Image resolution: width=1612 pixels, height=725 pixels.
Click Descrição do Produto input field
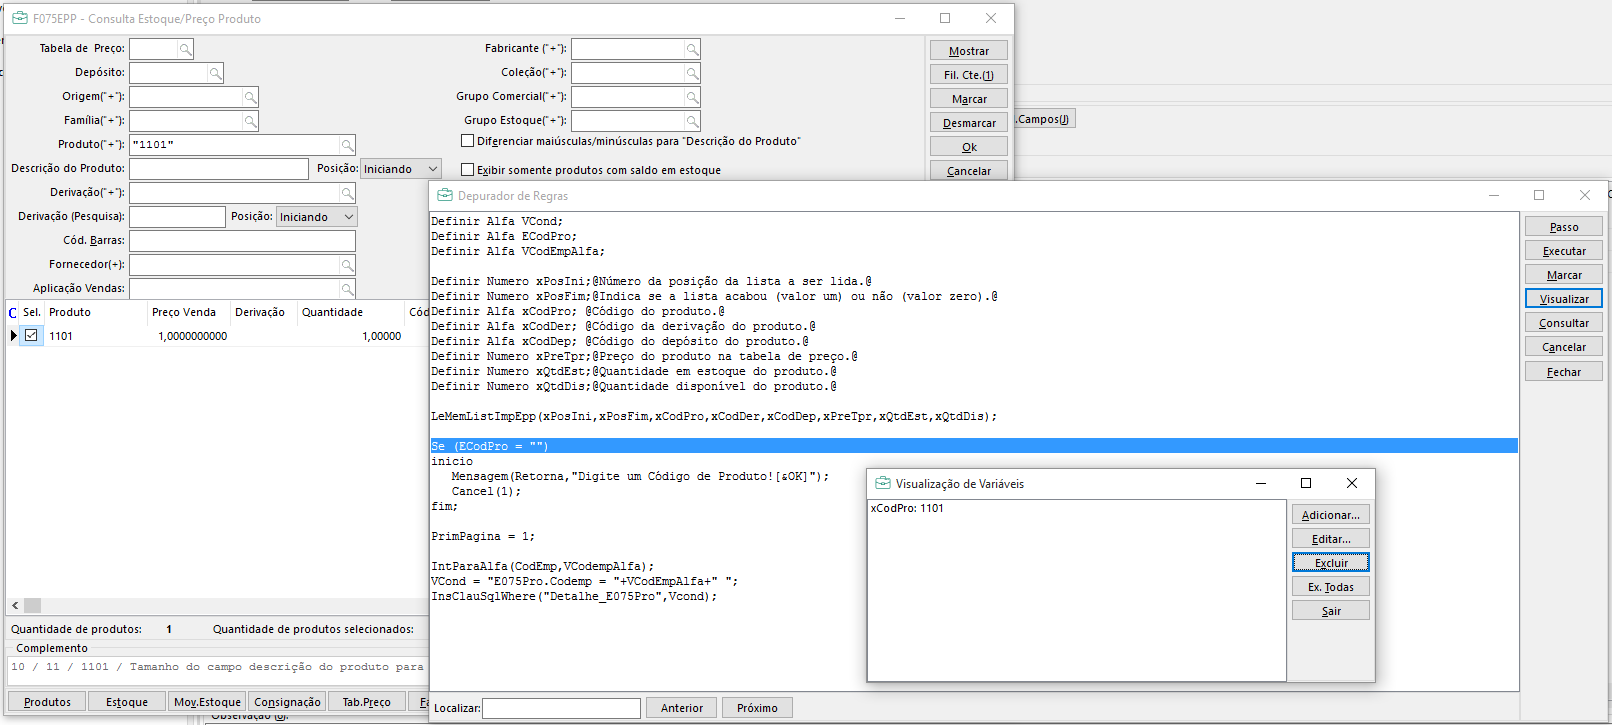pos(219,169)
